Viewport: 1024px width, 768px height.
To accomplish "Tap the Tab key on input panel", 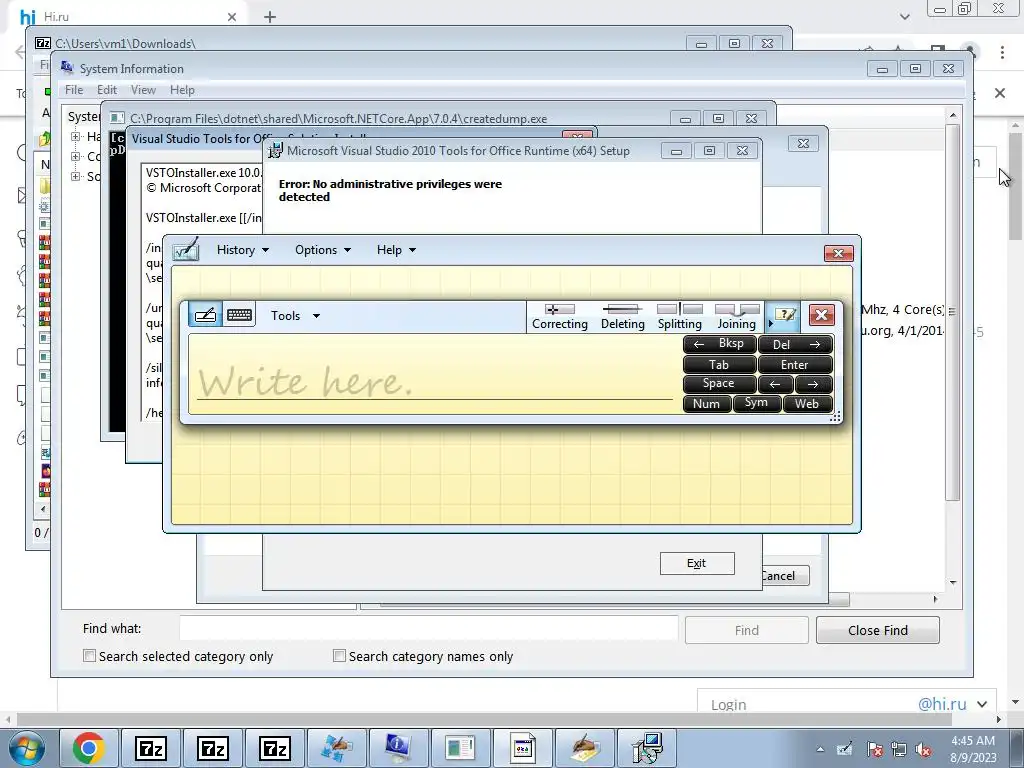I will pyautogui.click(x=720, y=364).
